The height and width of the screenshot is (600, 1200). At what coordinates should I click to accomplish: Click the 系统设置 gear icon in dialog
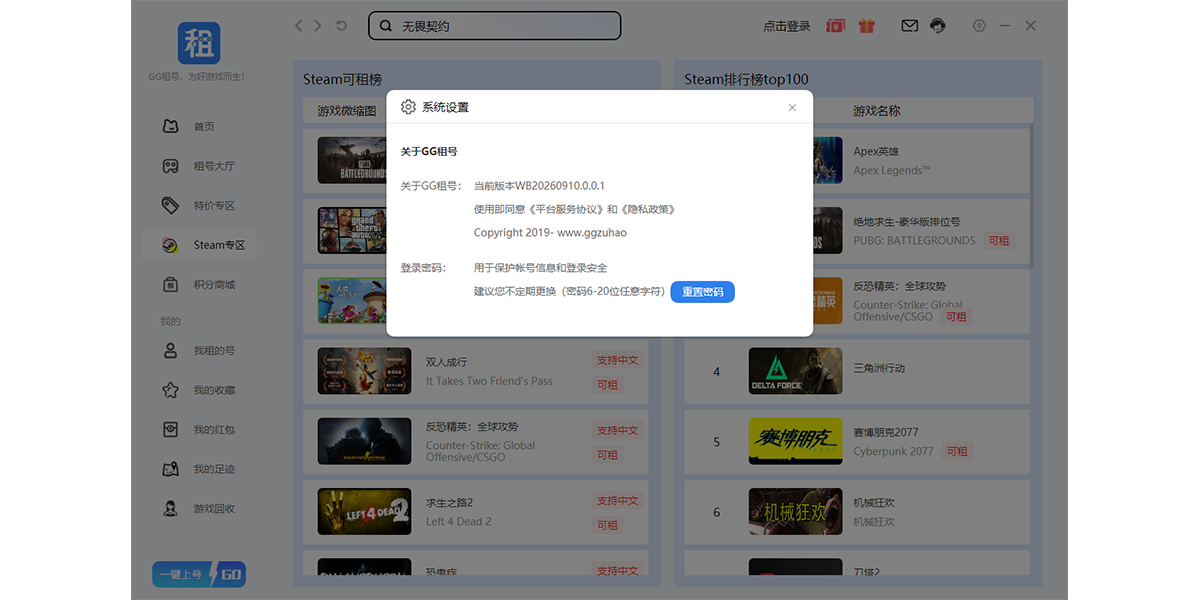[x=408, y=107]
